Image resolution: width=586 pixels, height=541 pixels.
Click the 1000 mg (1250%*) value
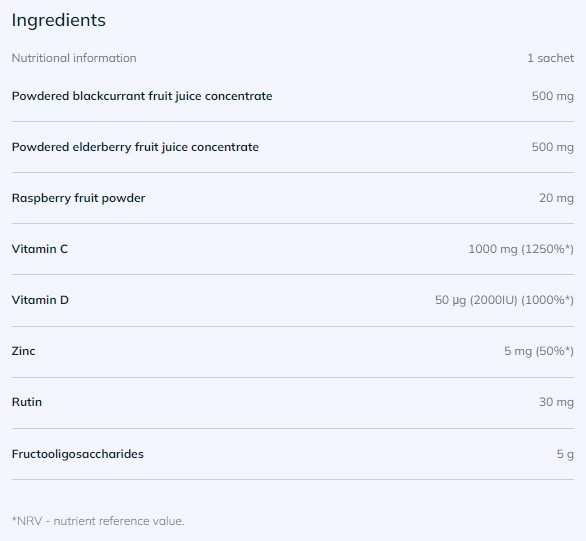coord(521,249)
